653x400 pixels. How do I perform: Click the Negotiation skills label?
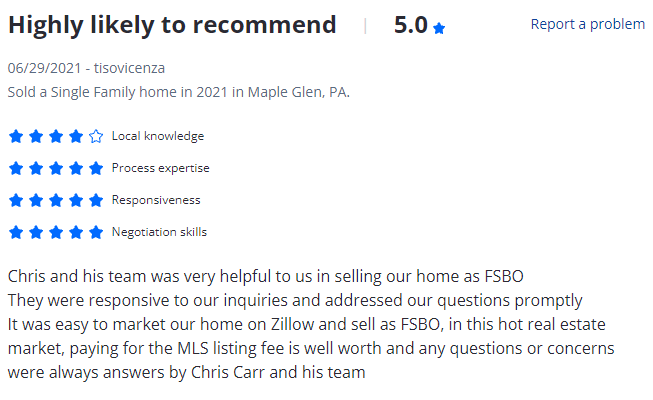coord(159,232)
